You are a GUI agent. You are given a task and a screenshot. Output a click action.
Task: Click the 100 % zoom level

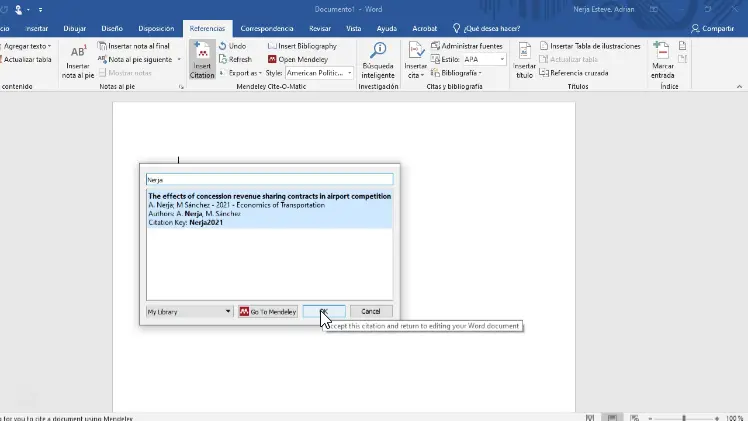[x=734, y=418]
